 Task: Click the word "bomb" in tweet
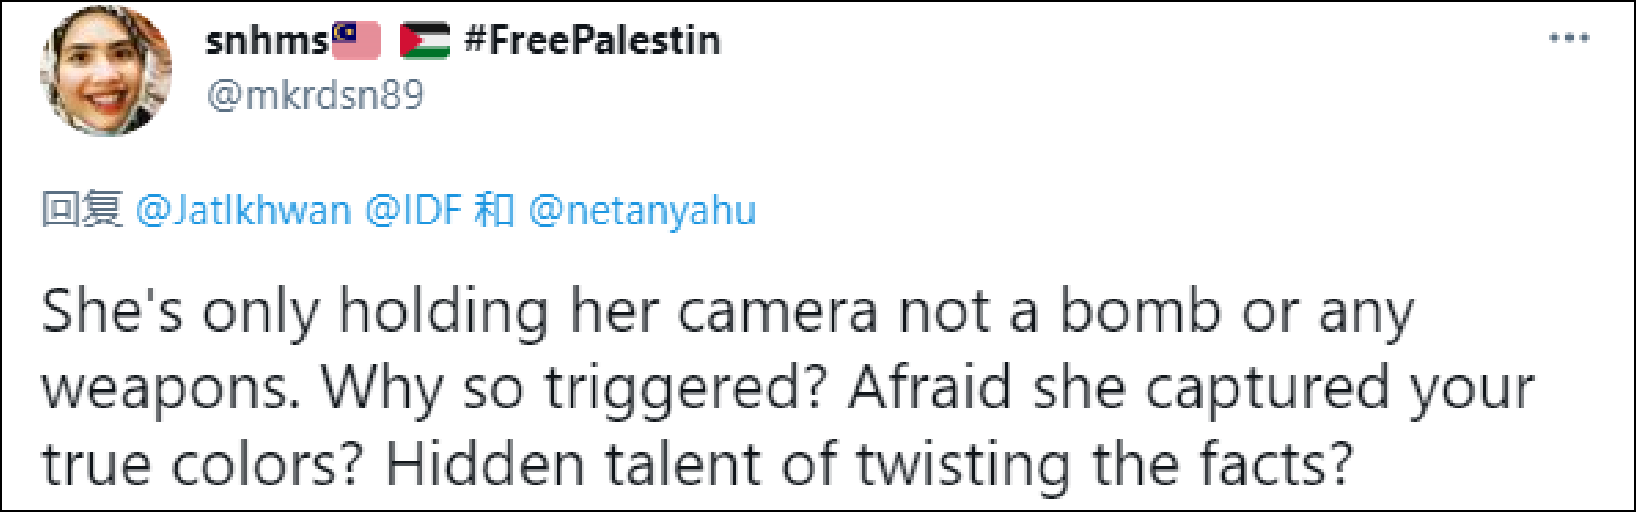[x=1139, y=312]
